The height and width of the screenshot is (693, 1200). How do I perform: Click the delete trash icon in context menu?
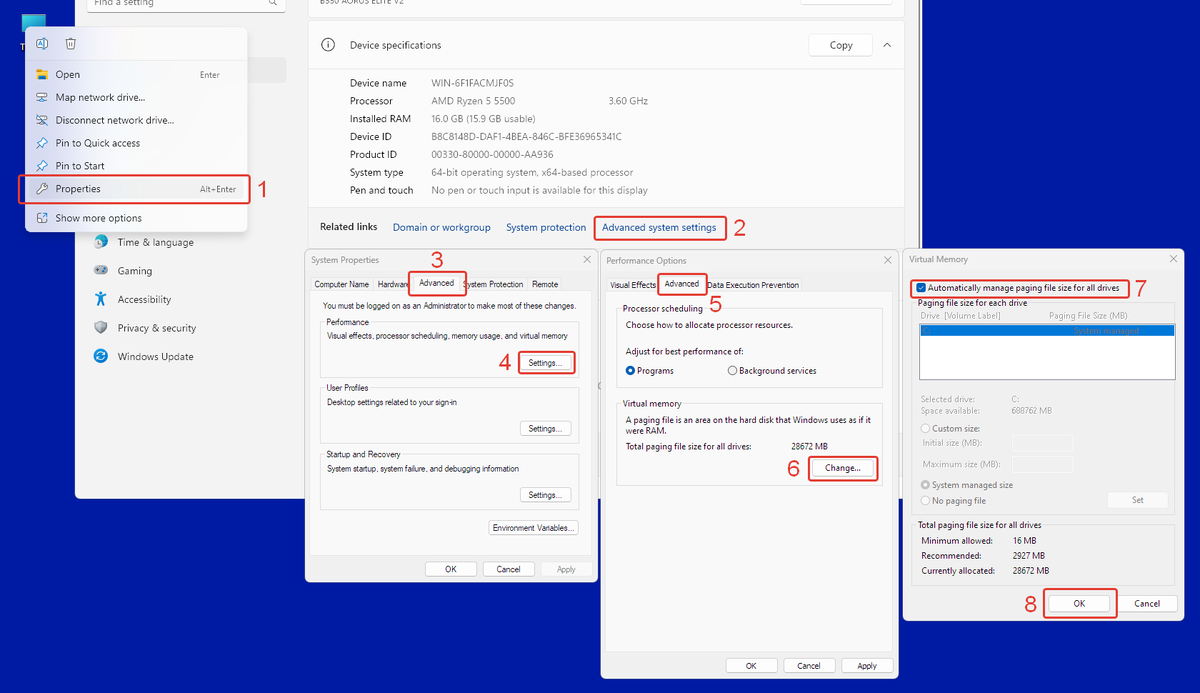[x=71, y=43]
